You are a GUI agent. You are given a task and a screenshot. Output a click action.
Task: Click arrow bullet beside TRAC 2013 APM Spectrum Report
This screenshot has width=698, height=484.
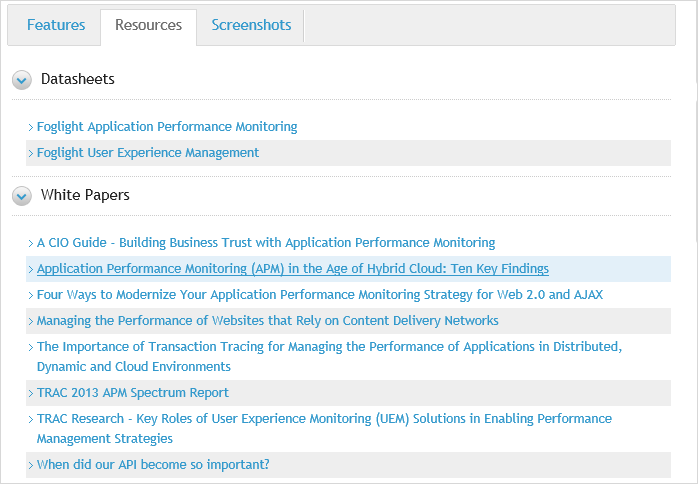coord(31,394)
